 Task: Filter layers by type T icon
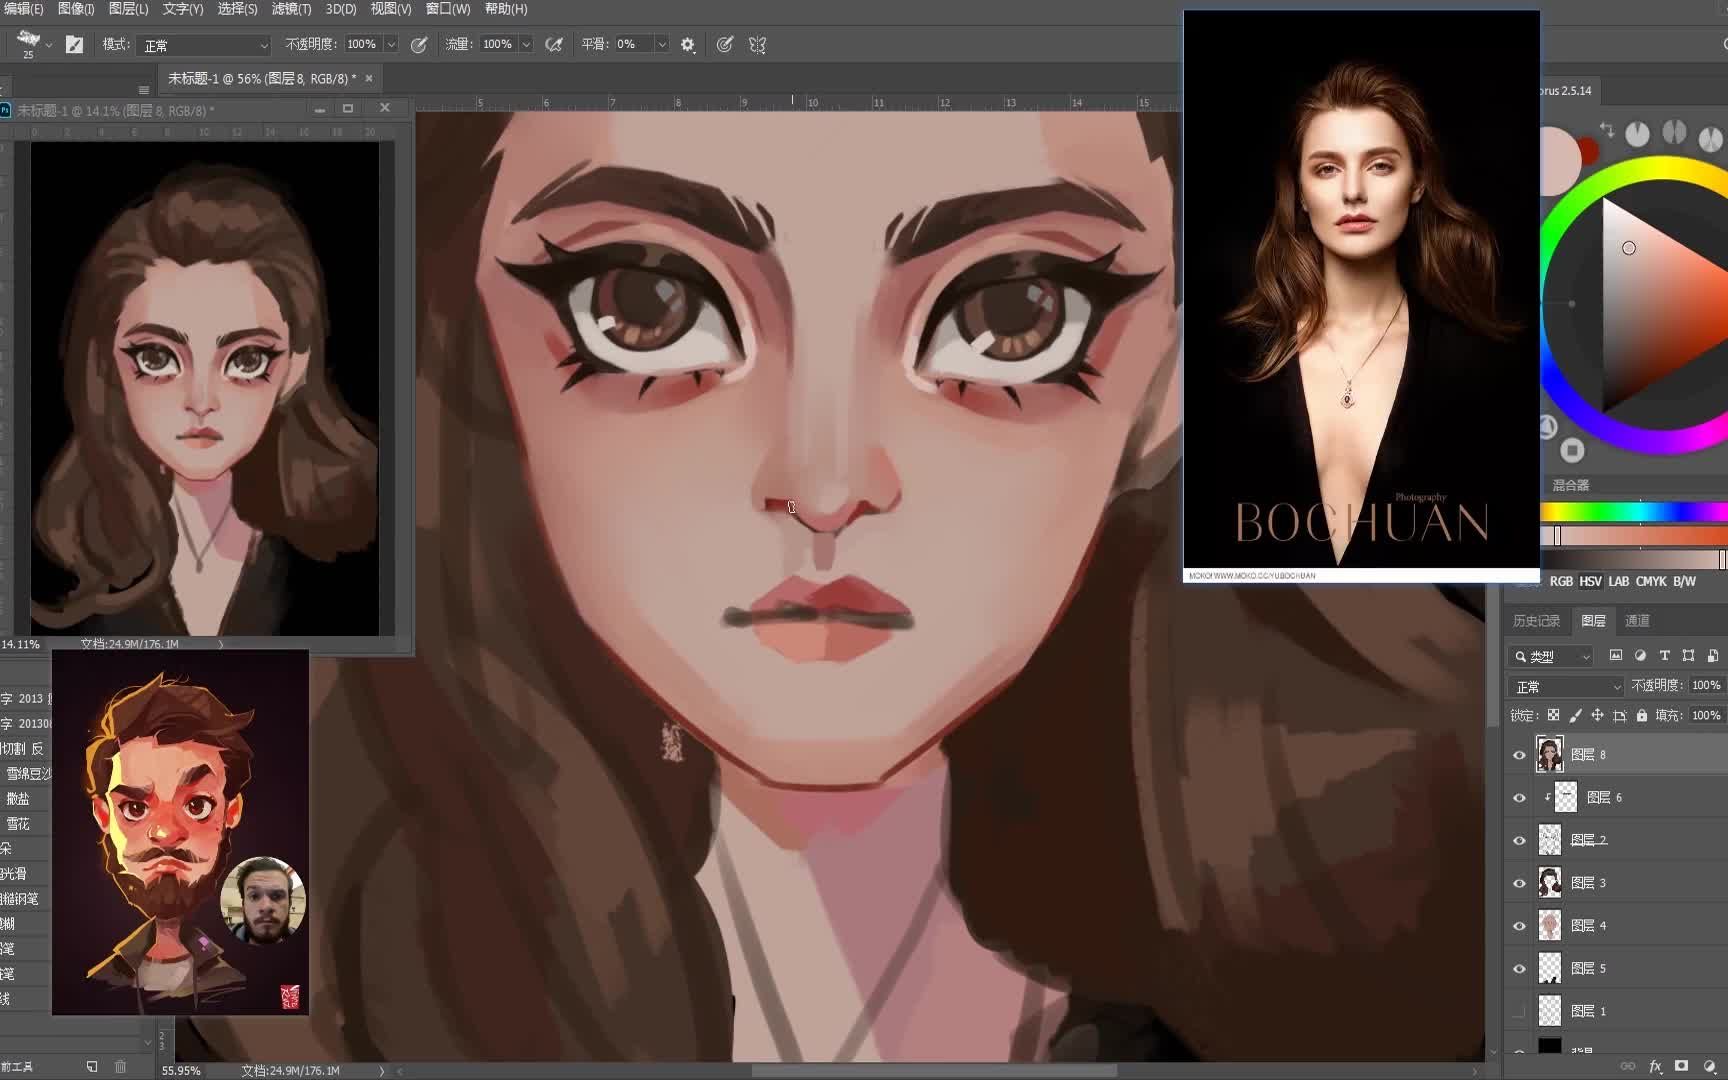[x=1664, y=656]
